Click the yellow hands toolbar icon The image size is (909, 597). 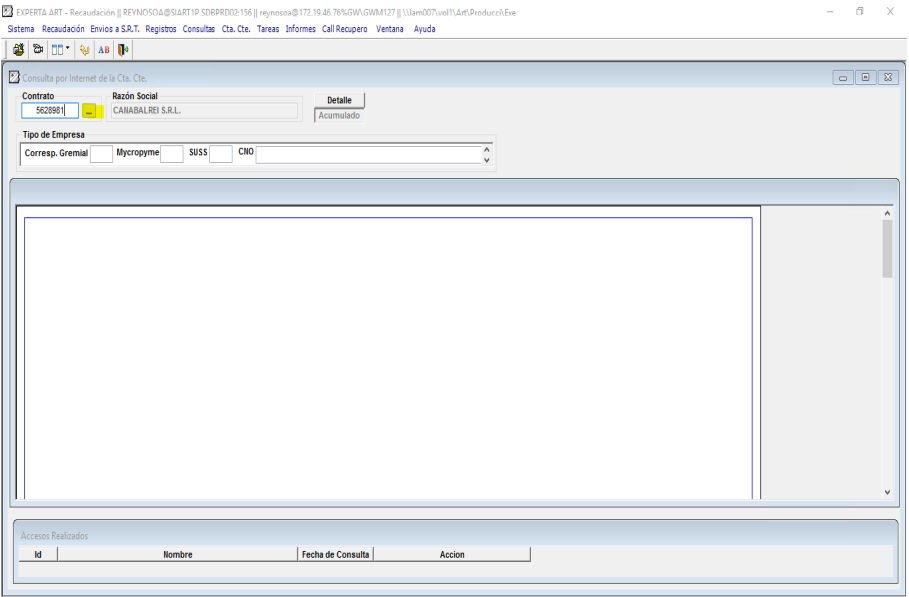(84, 49)
